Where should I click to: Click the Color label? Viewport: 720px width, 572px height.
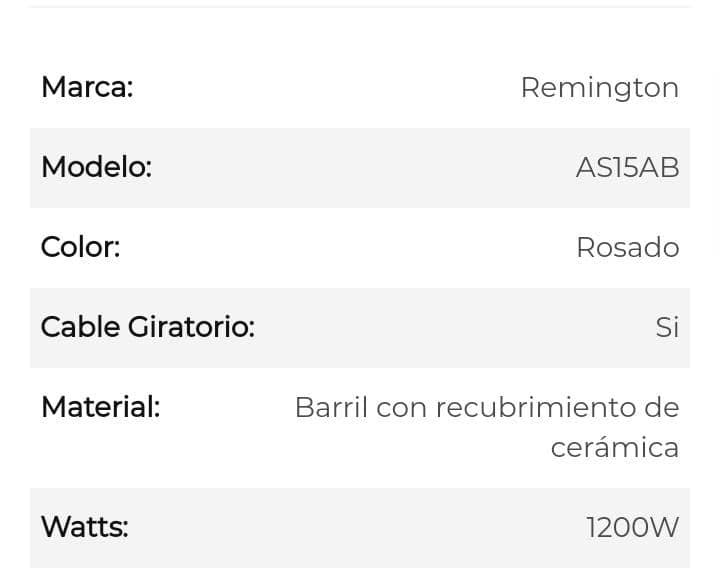click(x=80, y=248)
